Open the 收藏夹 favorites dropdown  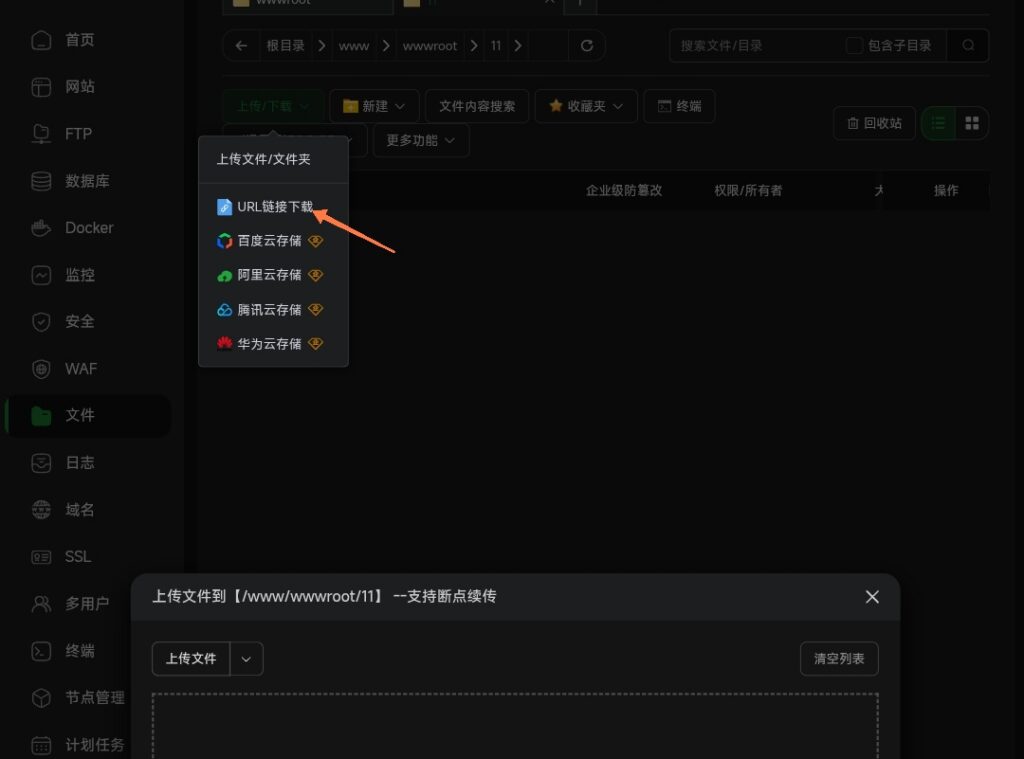(586, 105)
